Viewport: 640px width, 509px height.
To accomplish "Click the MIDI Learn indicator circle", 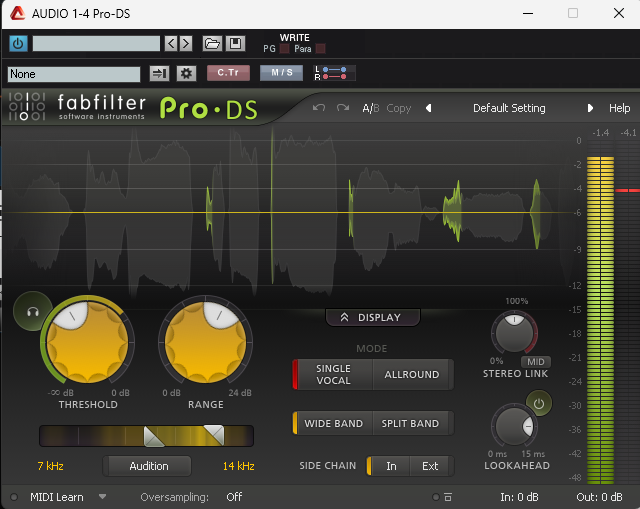I will pos(14,497).
